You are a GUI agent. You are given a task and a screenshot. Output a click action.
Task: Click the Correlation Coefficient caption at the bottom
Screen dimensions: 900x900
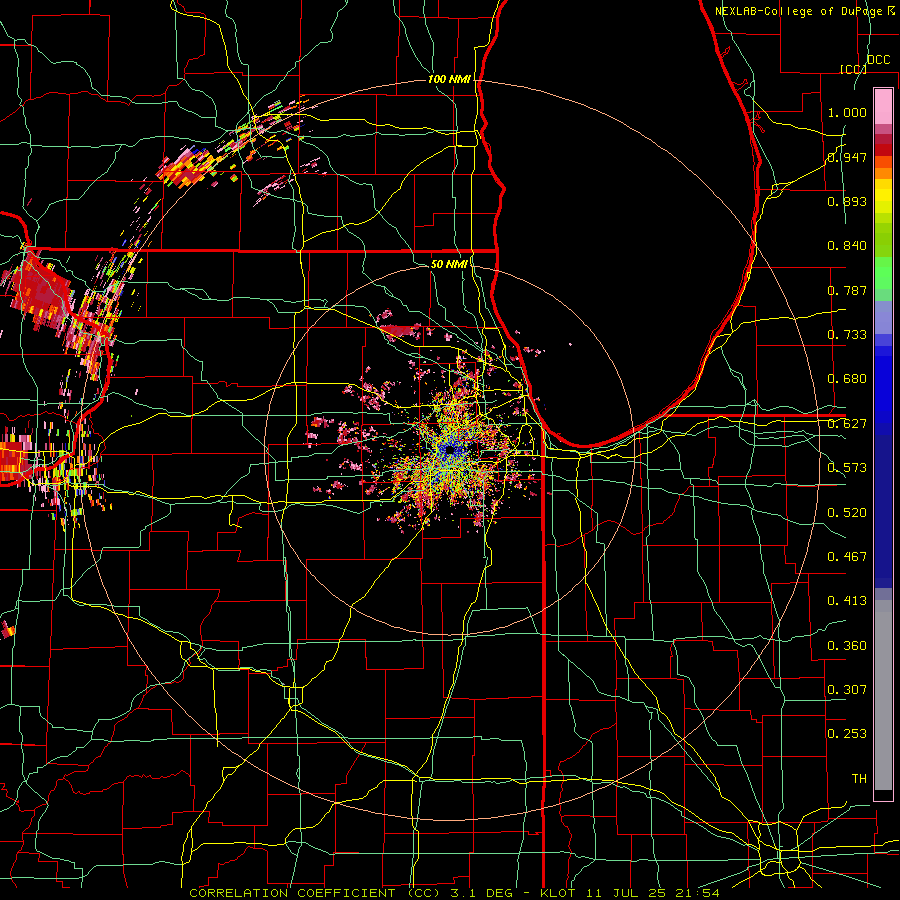455,893
